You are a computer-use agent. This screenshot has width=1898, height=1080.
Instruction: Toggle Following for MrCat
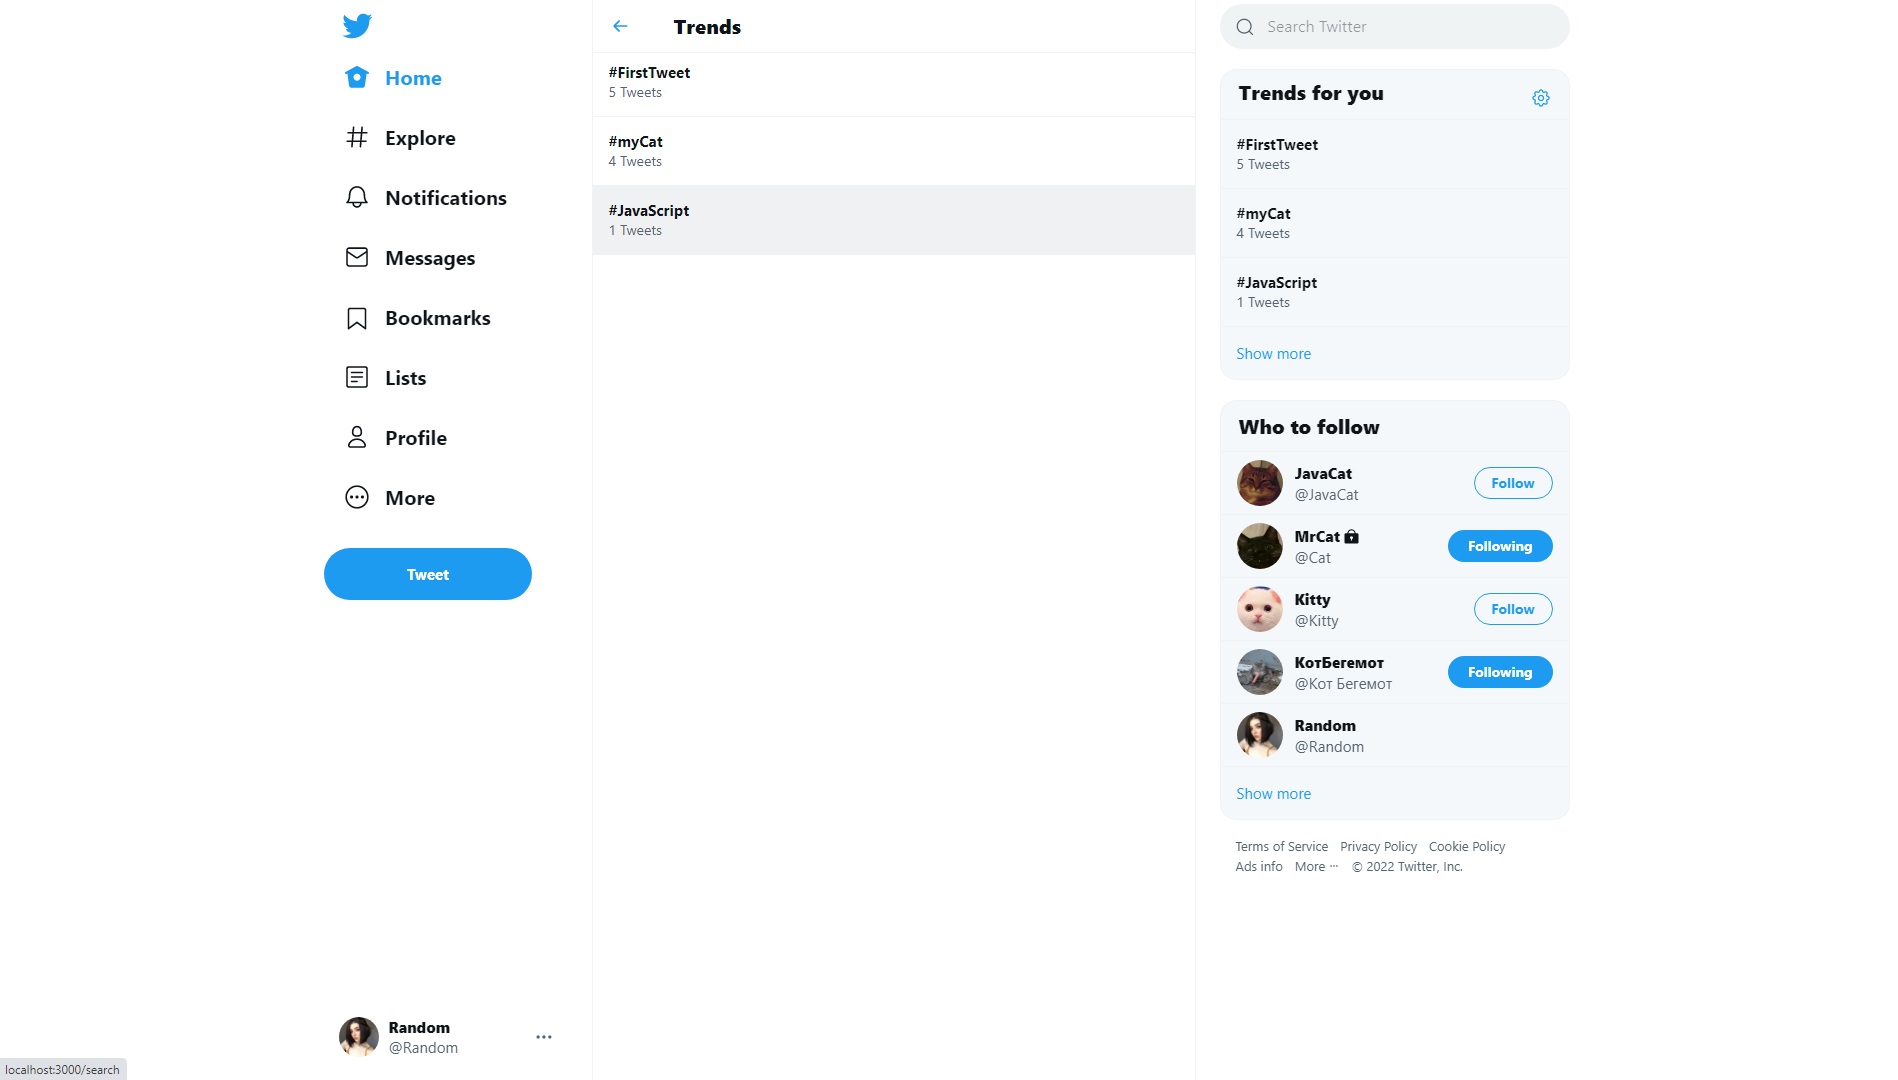1500,546
